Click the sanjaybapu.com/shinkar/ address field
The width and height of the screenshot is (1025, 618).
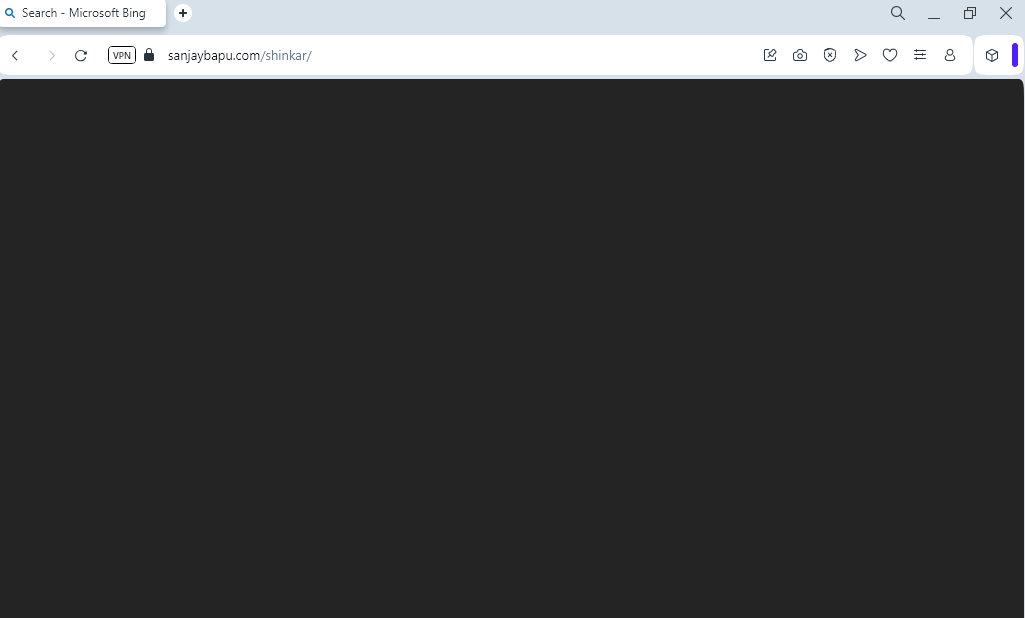point(400,55)
